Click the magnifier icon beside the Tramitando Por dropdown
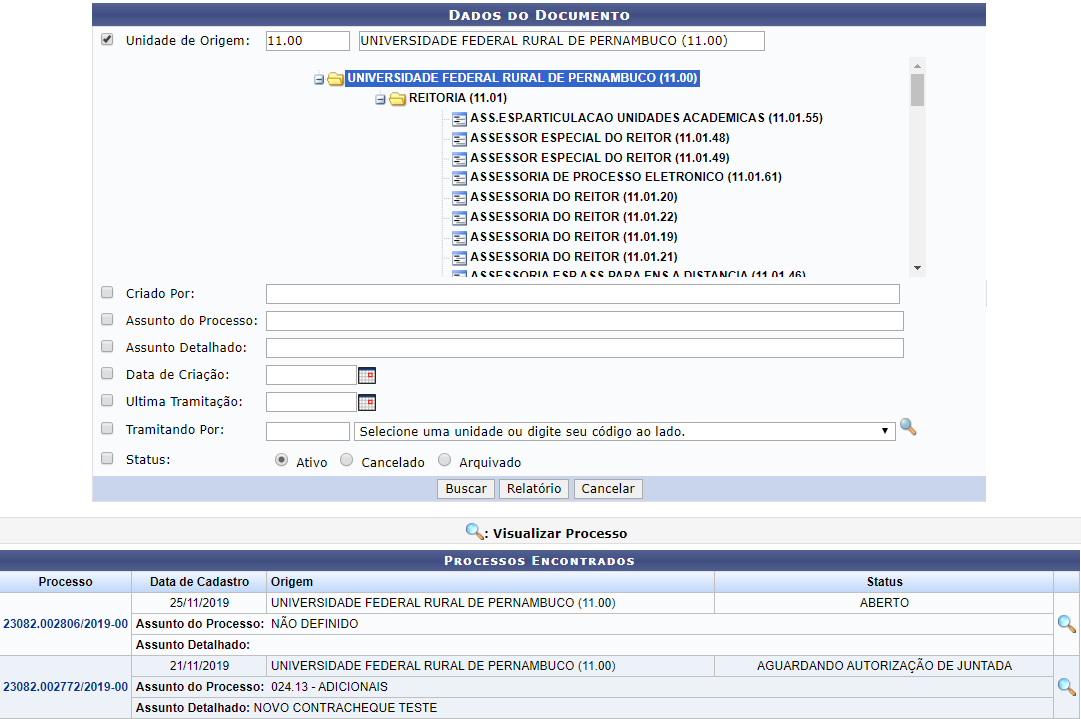The height and width of the screenshot is (719, 1081). [x=908, y=427]
